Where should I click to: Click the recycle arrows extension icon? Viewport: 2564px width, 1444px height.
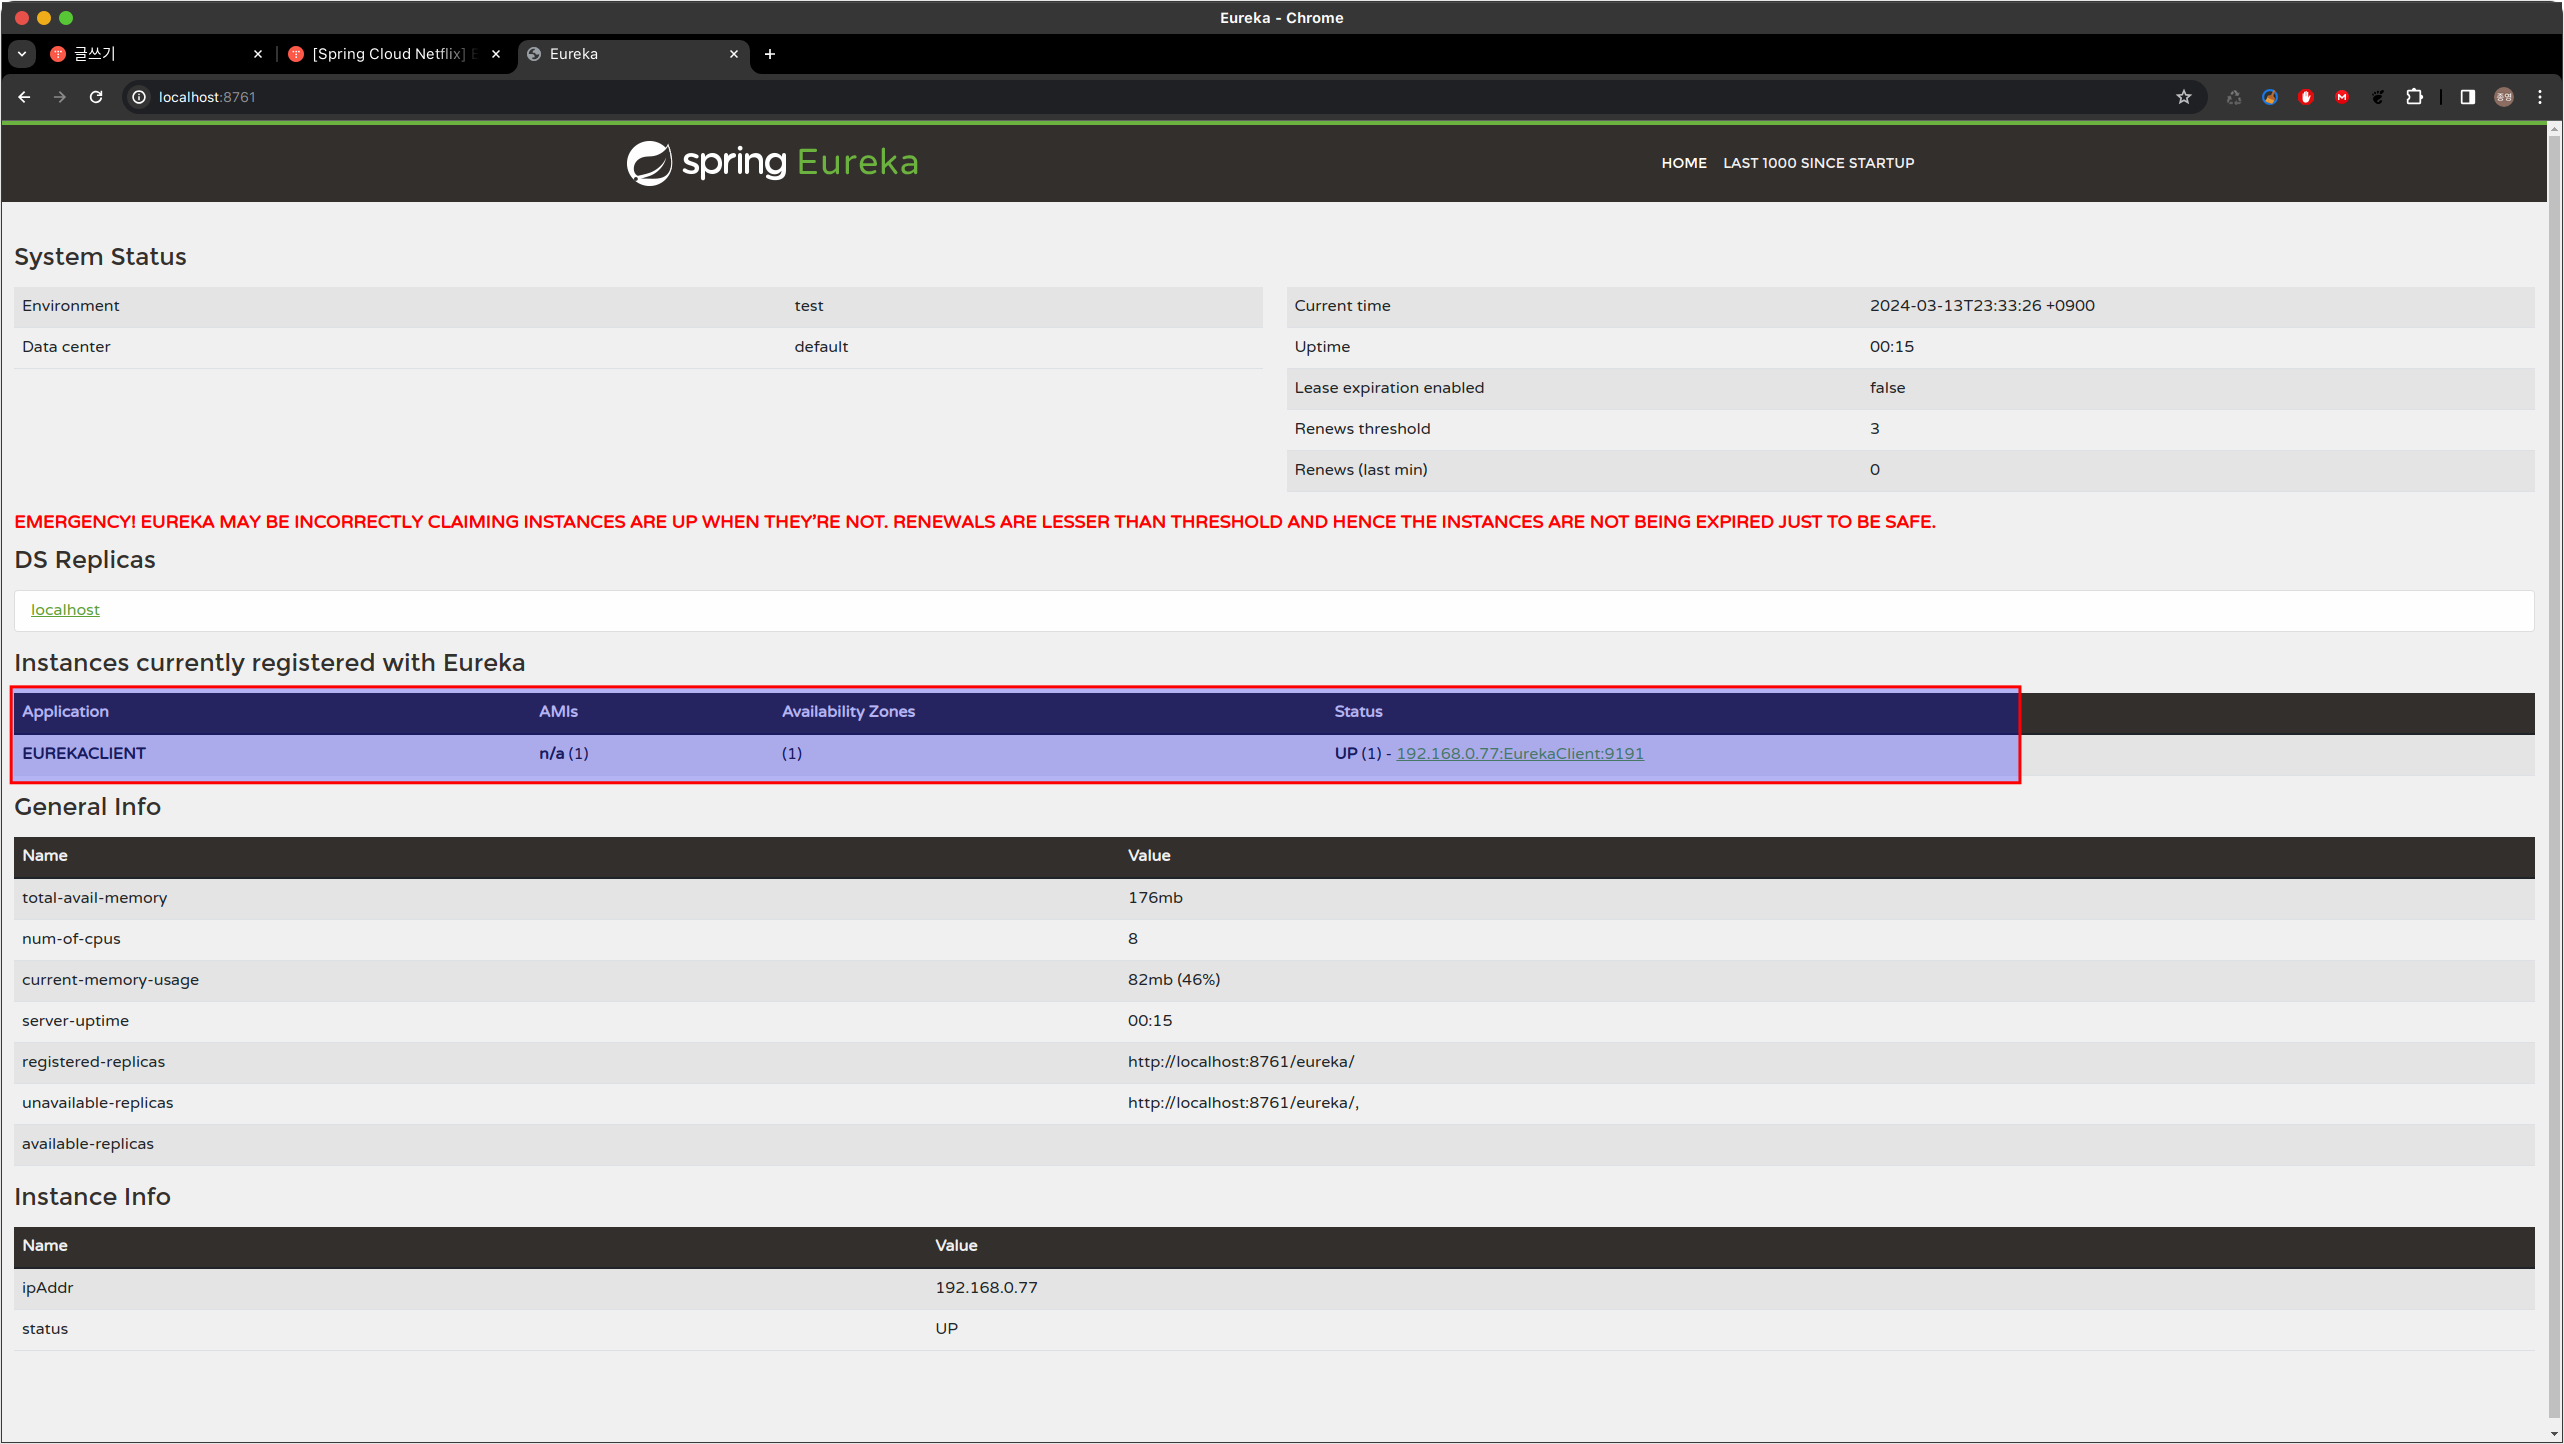[x=2234, y=97]
